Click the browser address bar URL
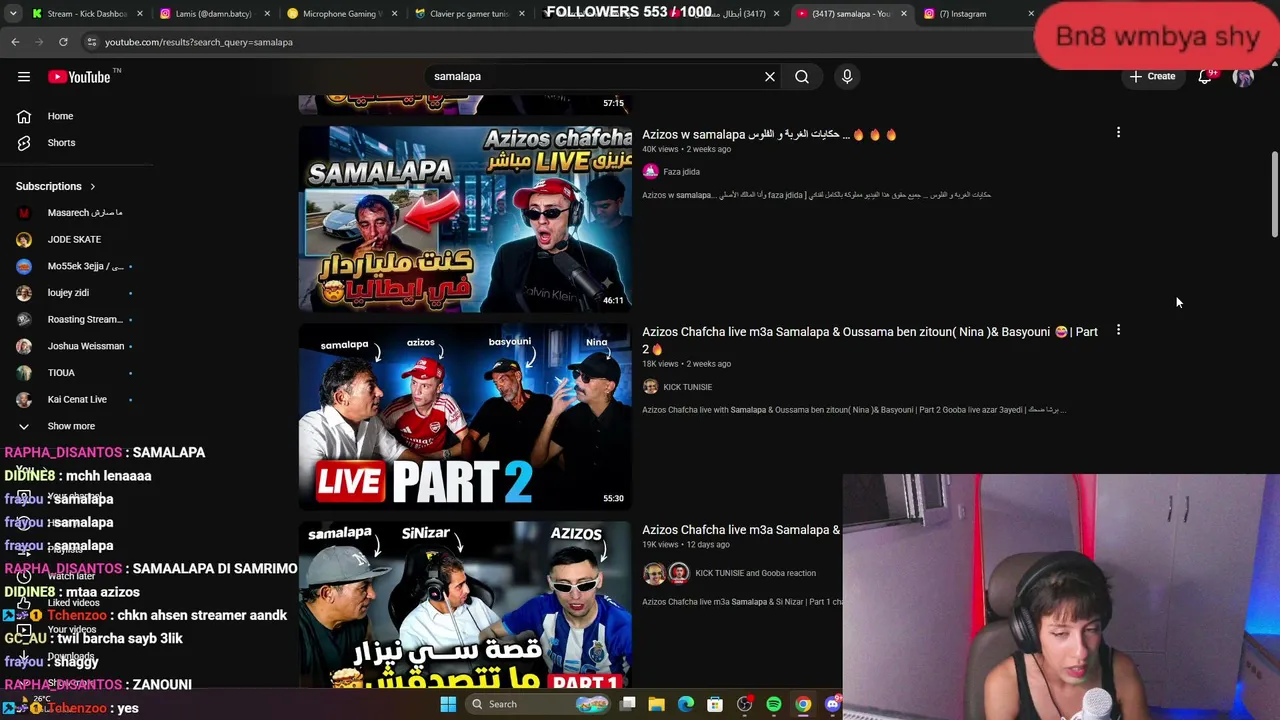This screenshot has height=720, width=1280. pos(199,42)
